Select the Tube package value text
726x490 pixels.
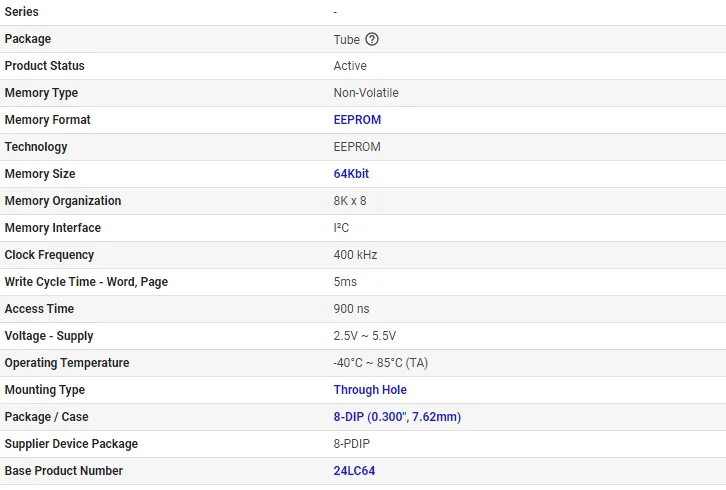tap(346, 39)
